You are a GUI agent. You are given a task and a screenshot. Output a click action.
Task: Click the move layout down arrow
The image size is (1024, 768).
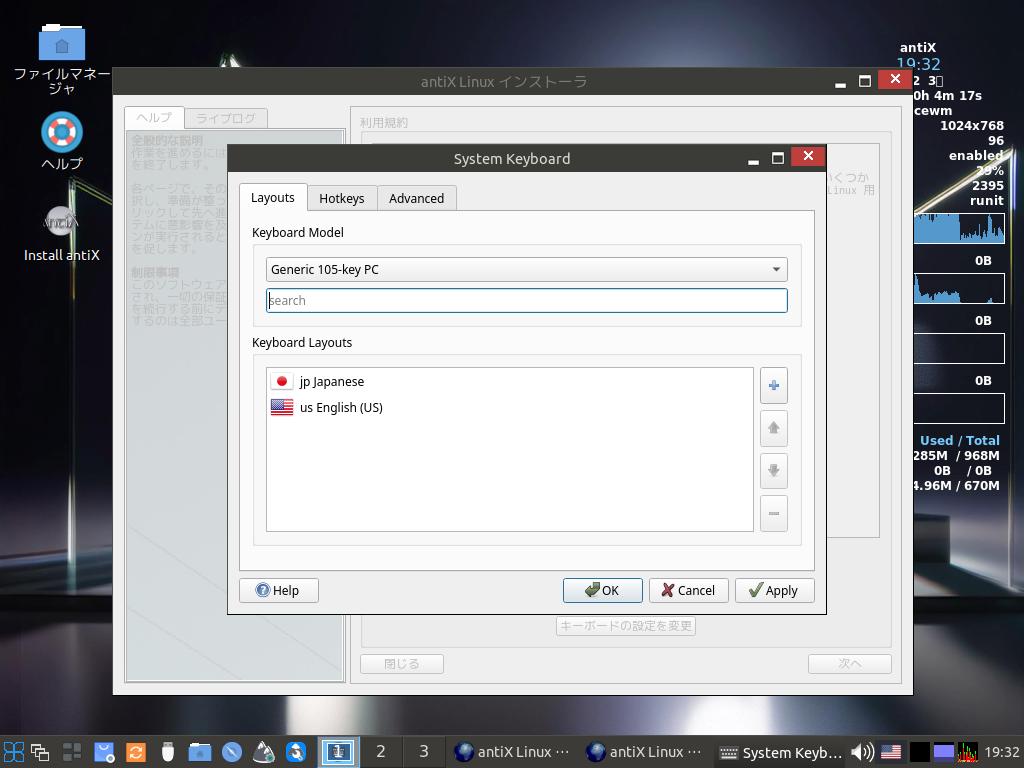coord(773,471)
